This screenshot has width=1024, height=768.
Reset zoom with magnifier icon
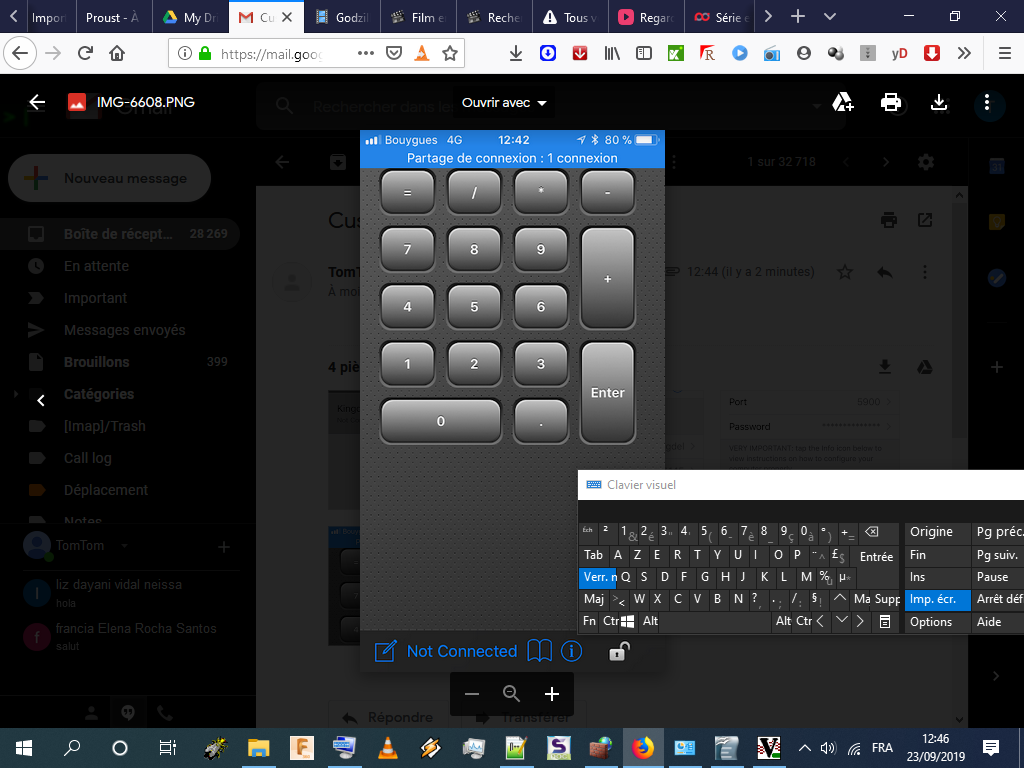511,694
